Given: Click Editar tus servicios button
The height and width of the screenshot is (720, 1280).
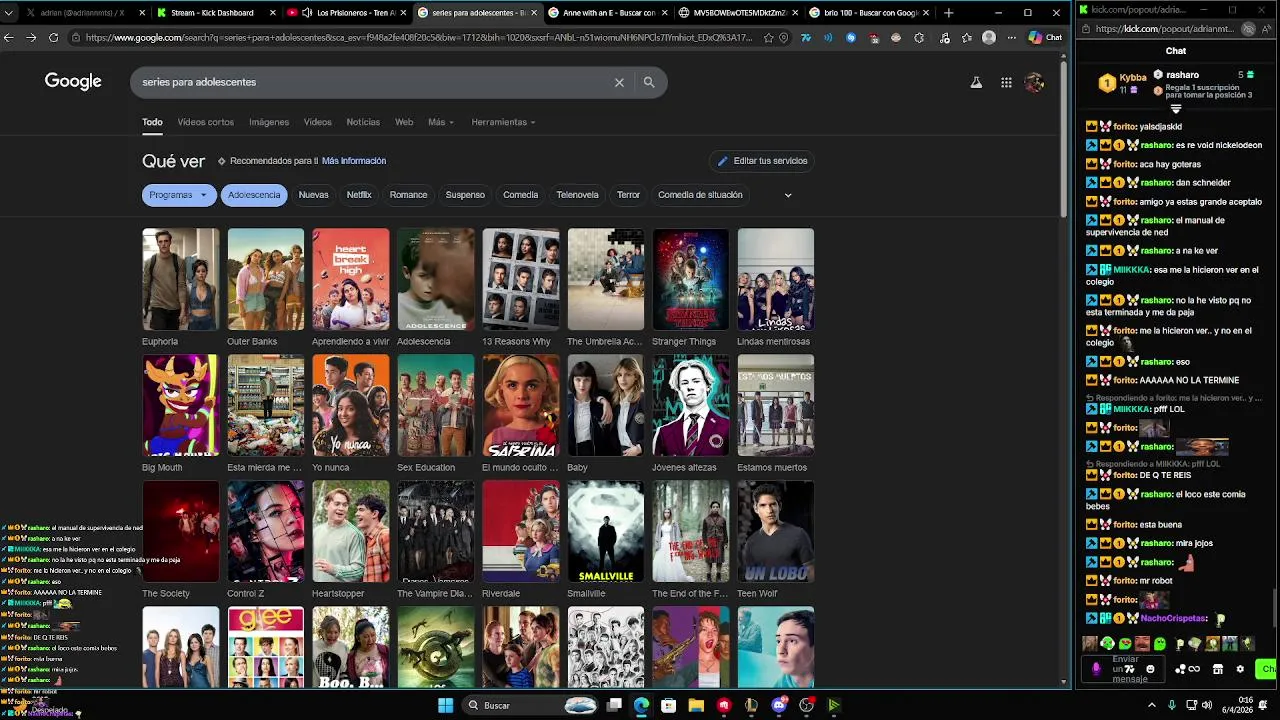Looking at the screenshot, I should 762,161.
